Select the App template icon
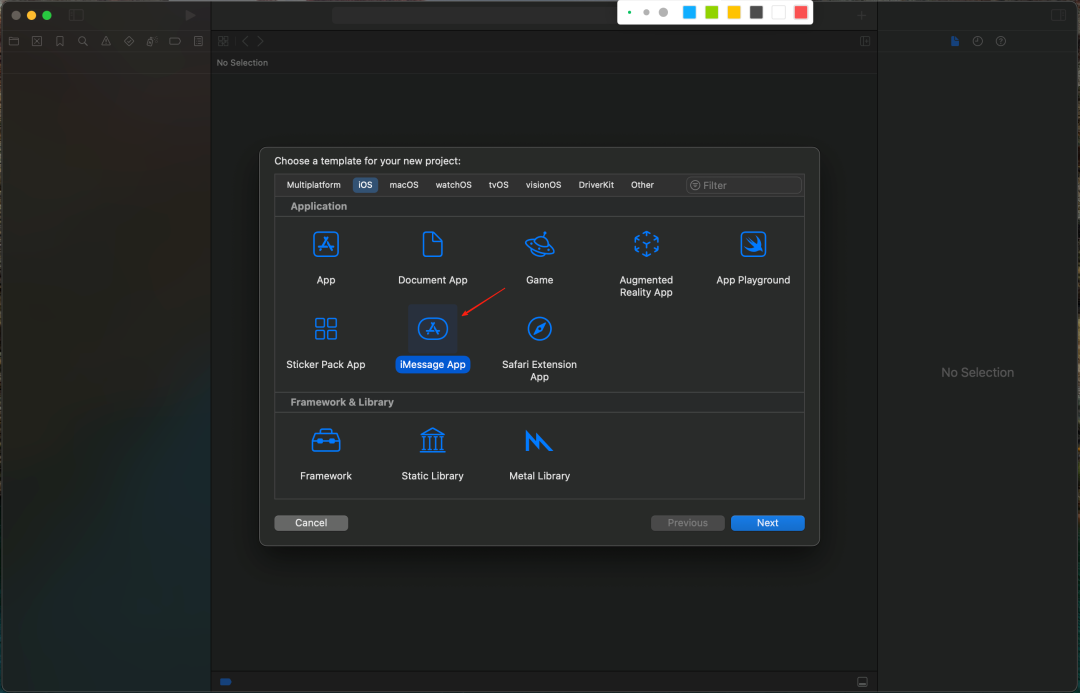The image size is (1080, 693). [x=326, y=245]
